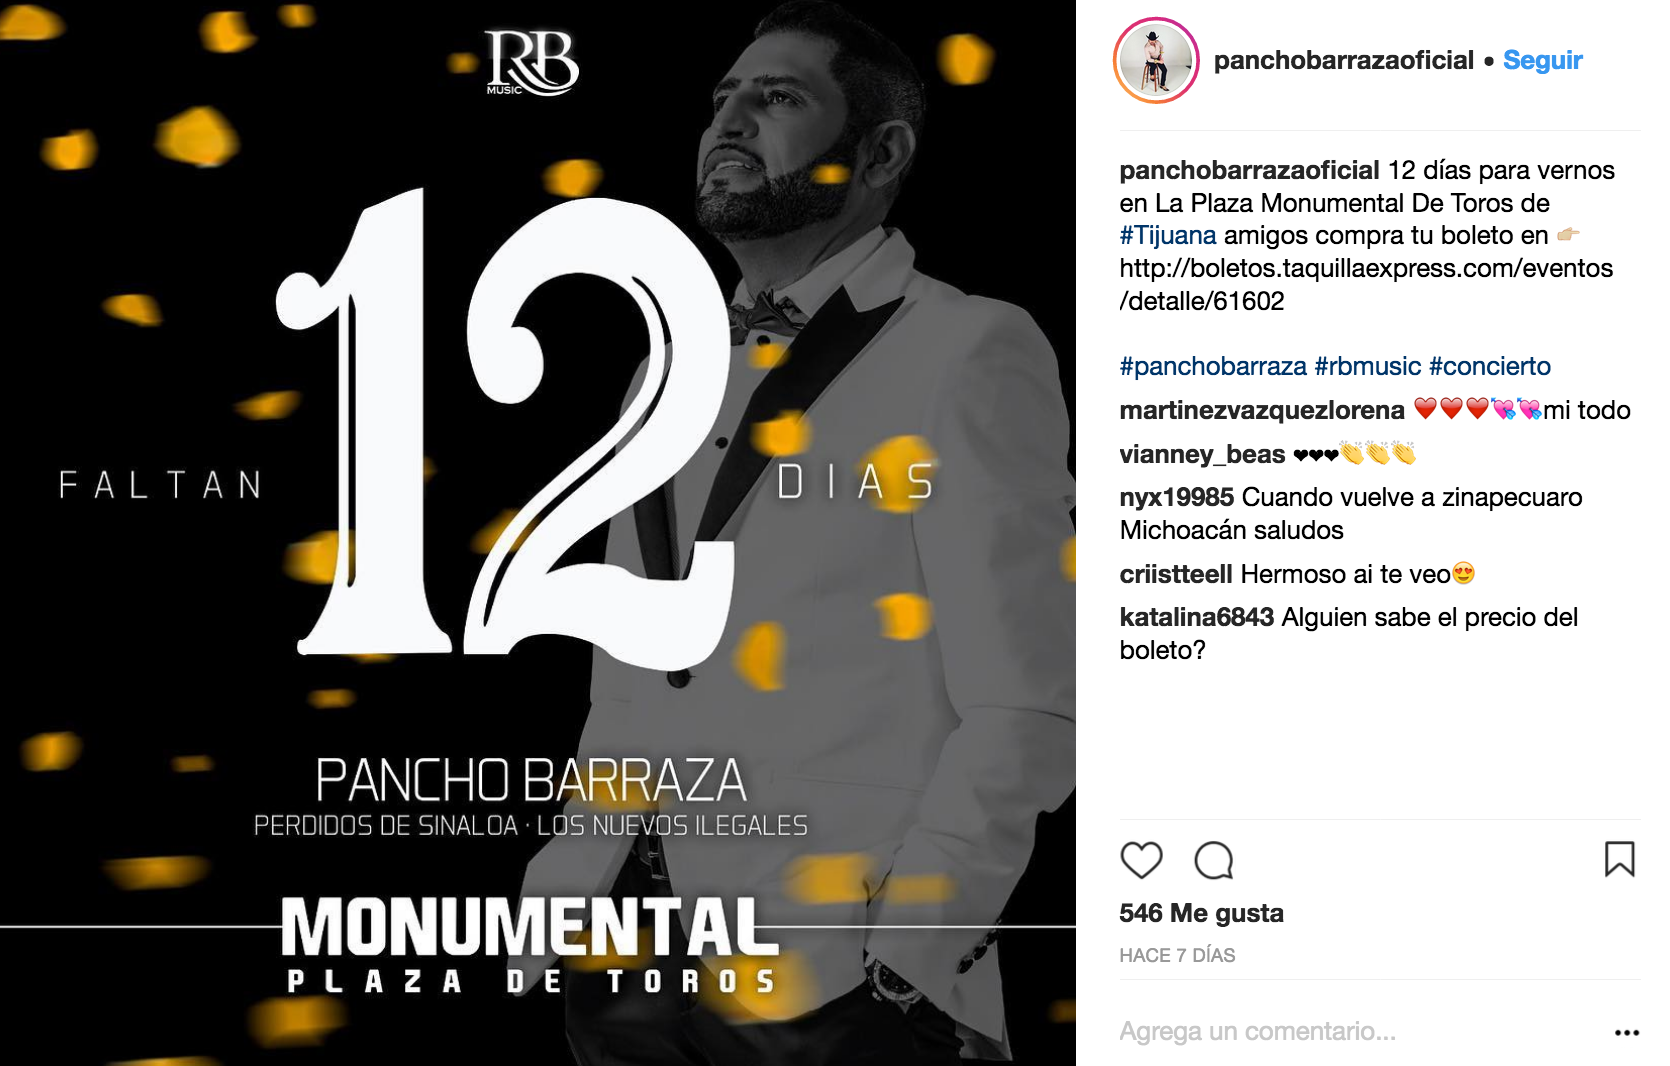Visit commenter martinezvazquezlorena's profile
This screenshot has width=1670, height=1066.
point(1262,410)
